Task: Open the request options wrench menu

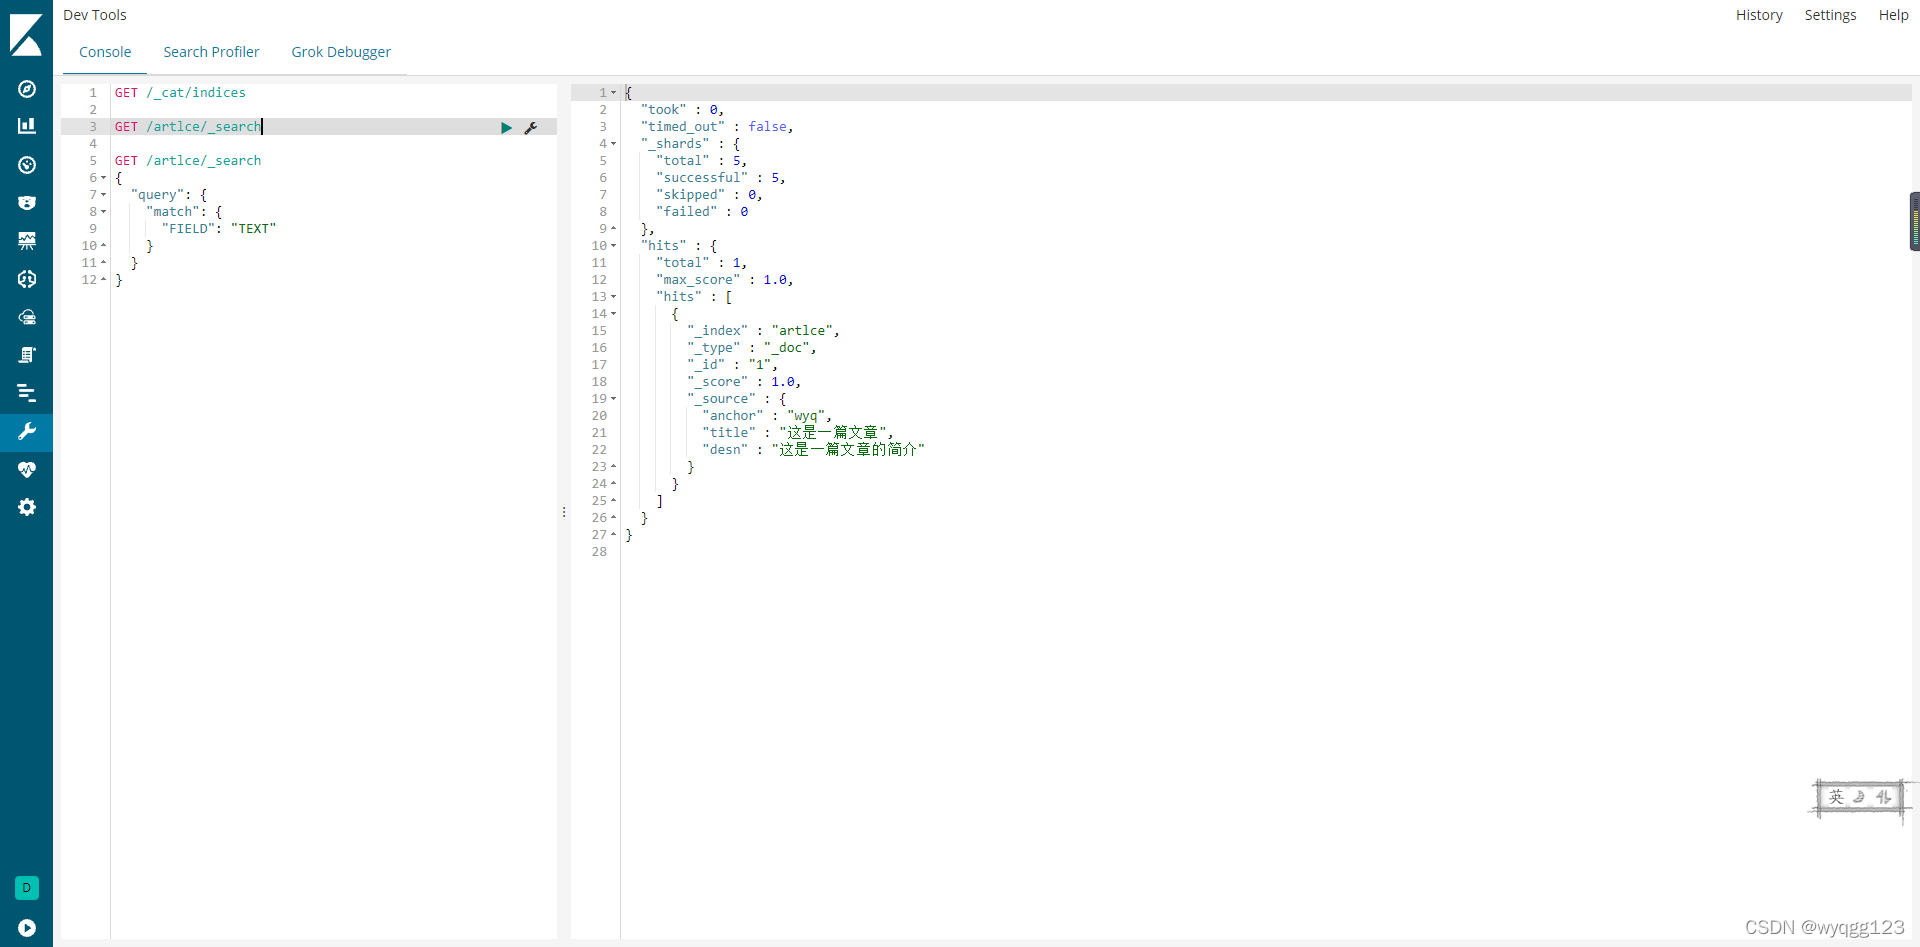Action: pos(531,127)
